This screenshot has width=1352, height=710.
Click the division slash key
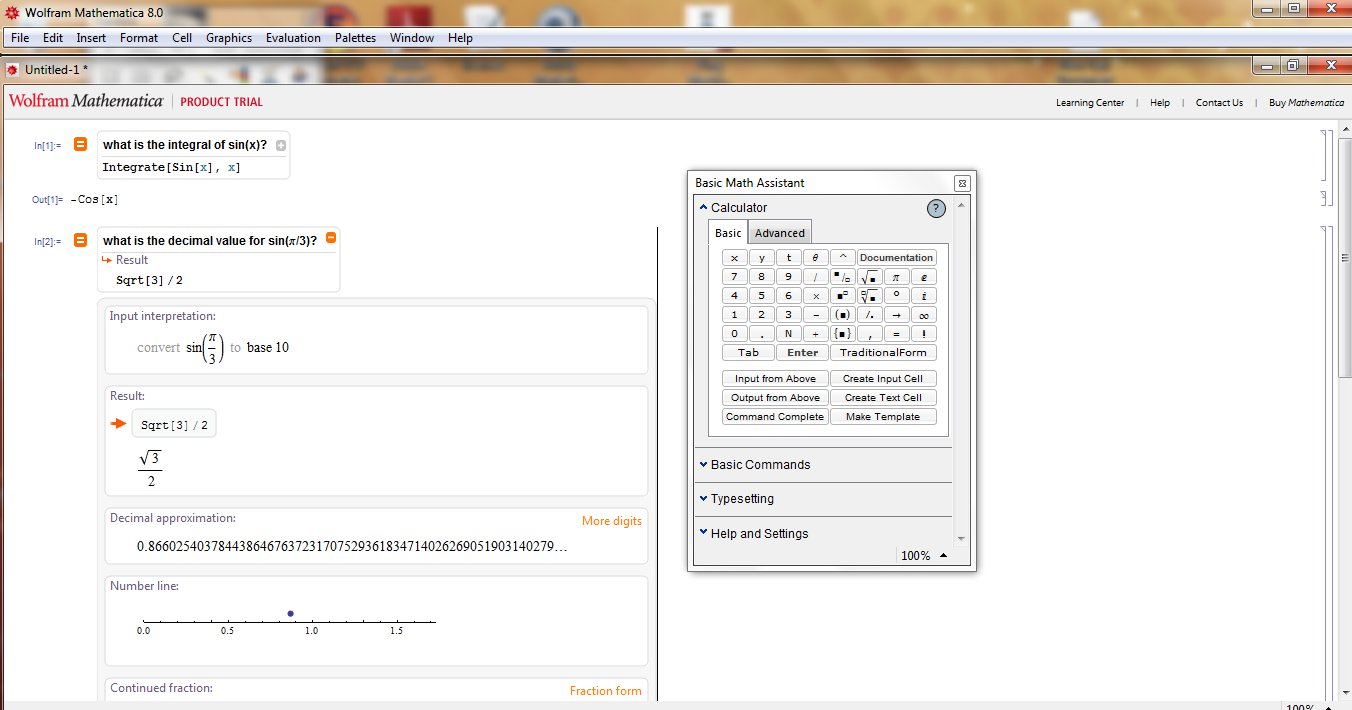pyautogui.click(x=815, y=277)
